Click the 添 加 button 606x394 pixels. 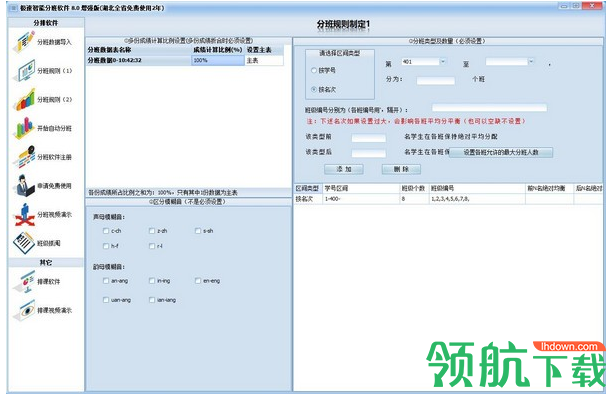coord(344,169)
